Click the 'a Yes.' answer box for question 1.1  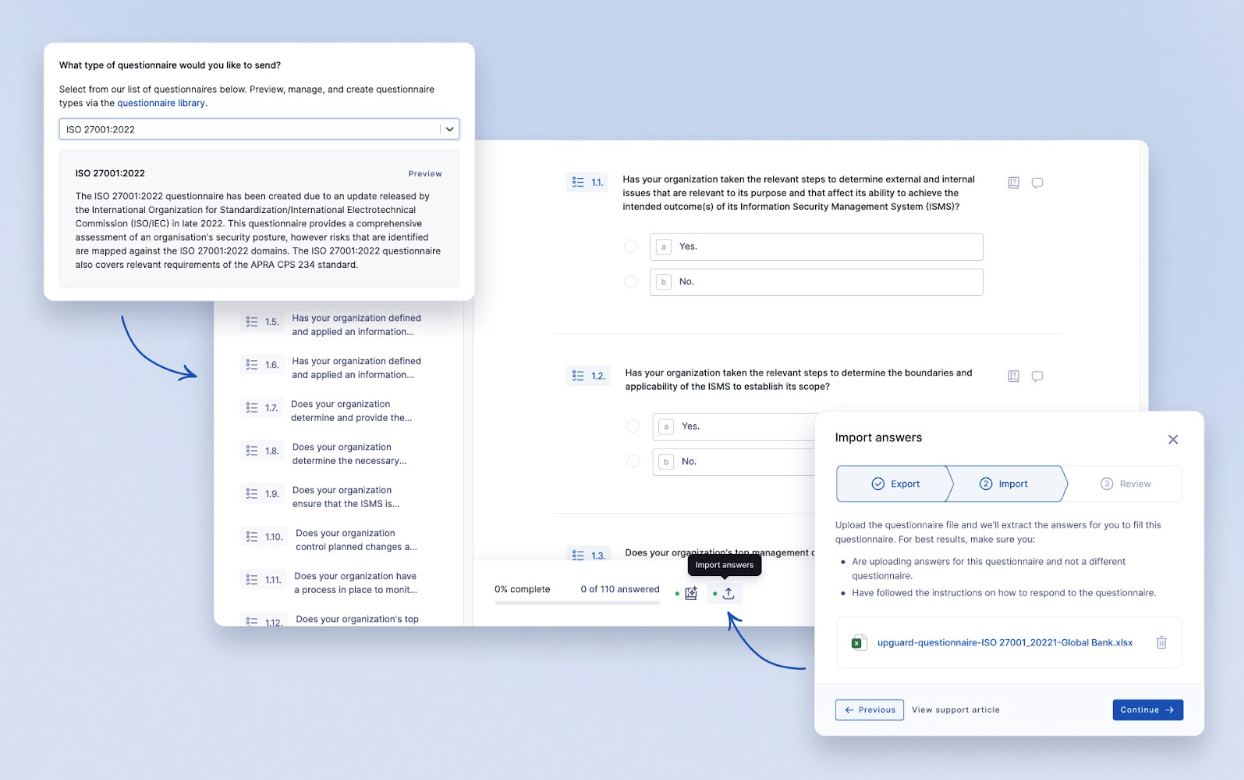(816, 247)
